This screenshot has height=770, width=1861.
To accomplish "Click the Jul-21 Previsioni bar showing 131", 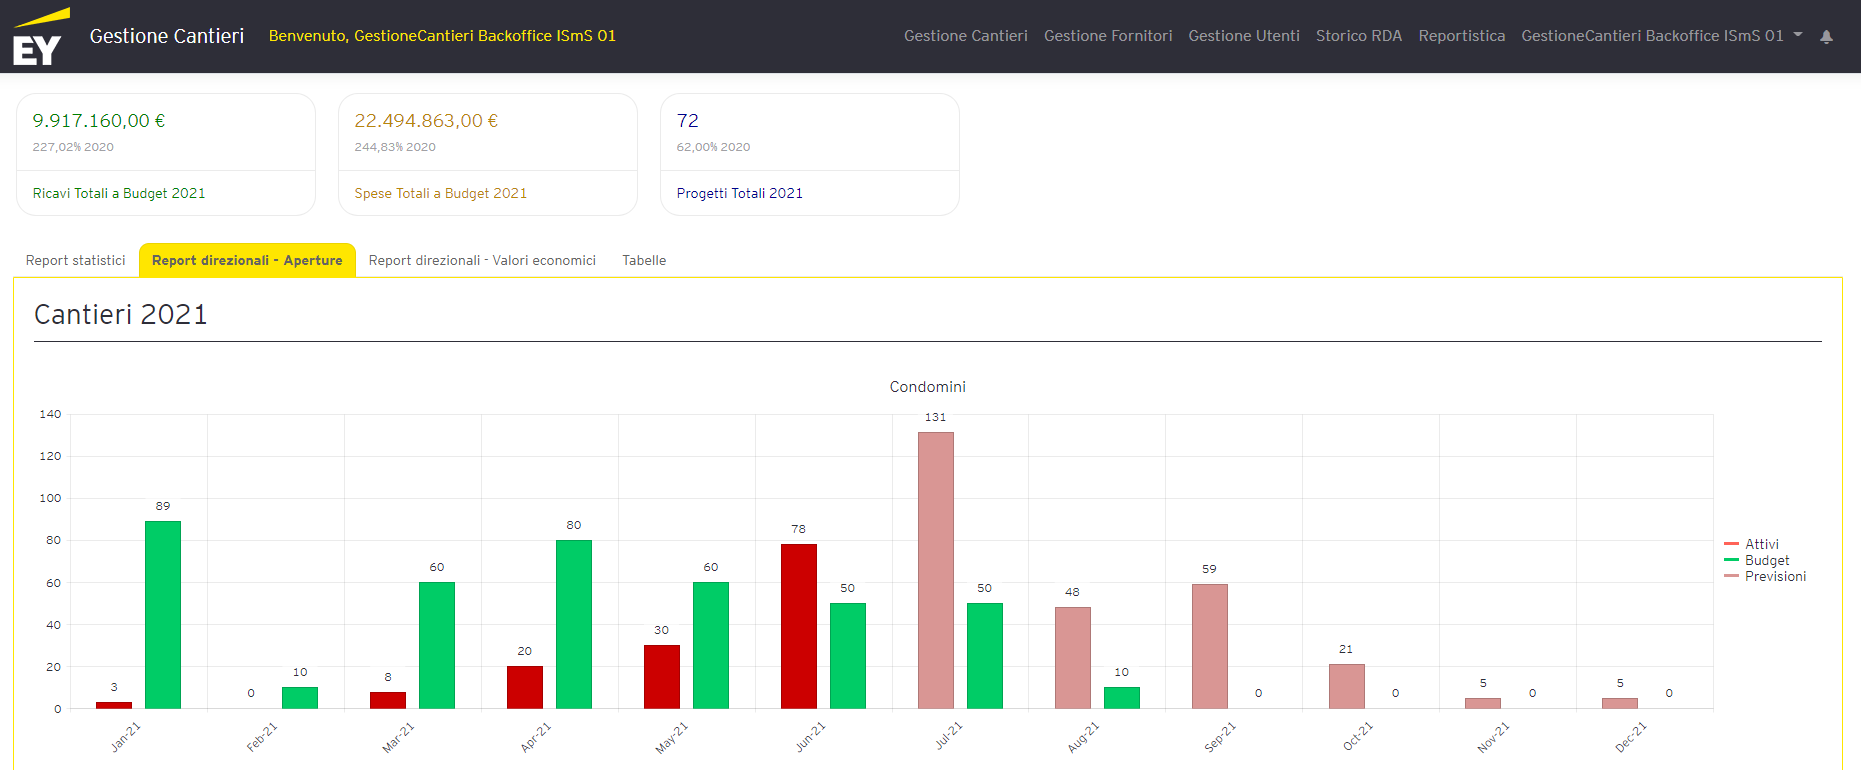I will (x=935, y=570).
